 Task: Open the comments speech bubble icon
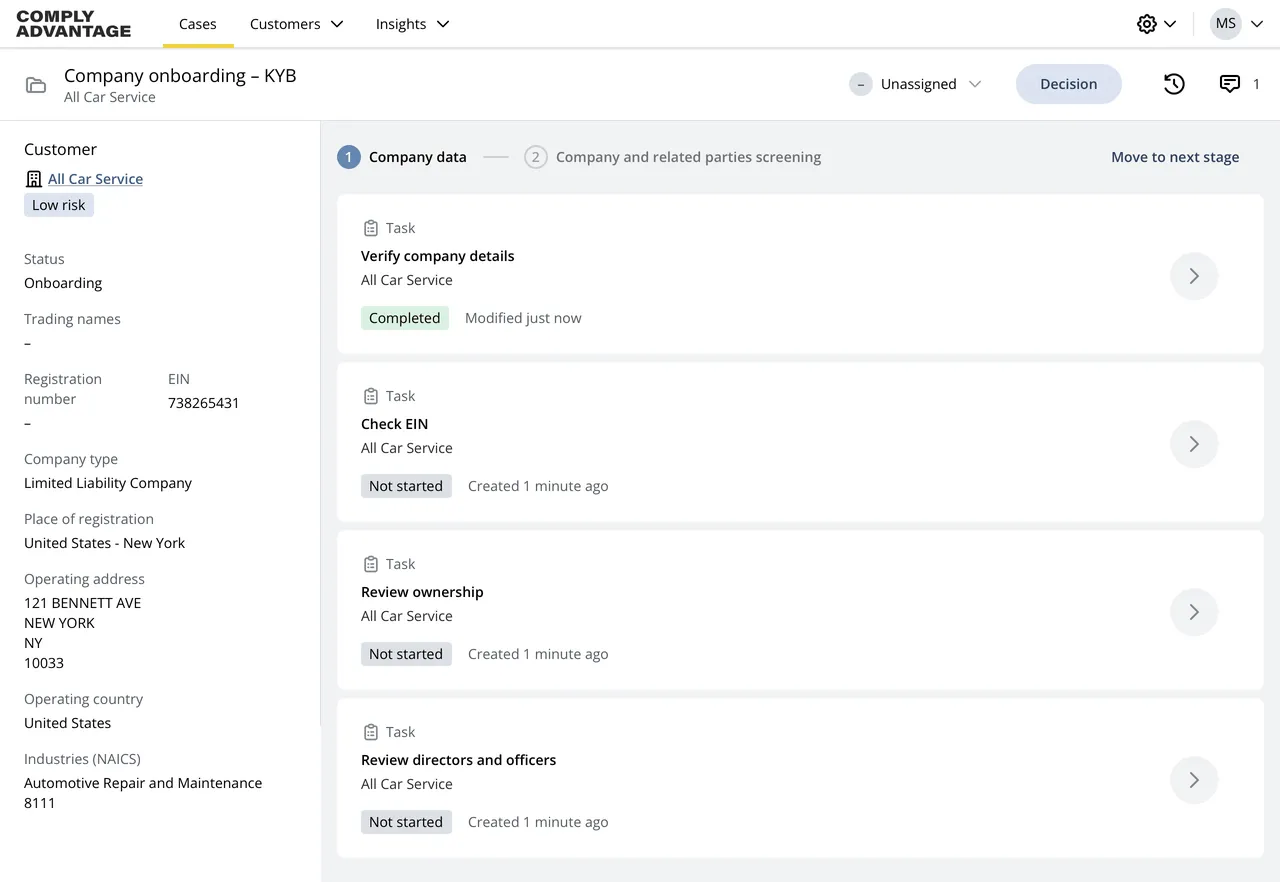pos(1230,84)
